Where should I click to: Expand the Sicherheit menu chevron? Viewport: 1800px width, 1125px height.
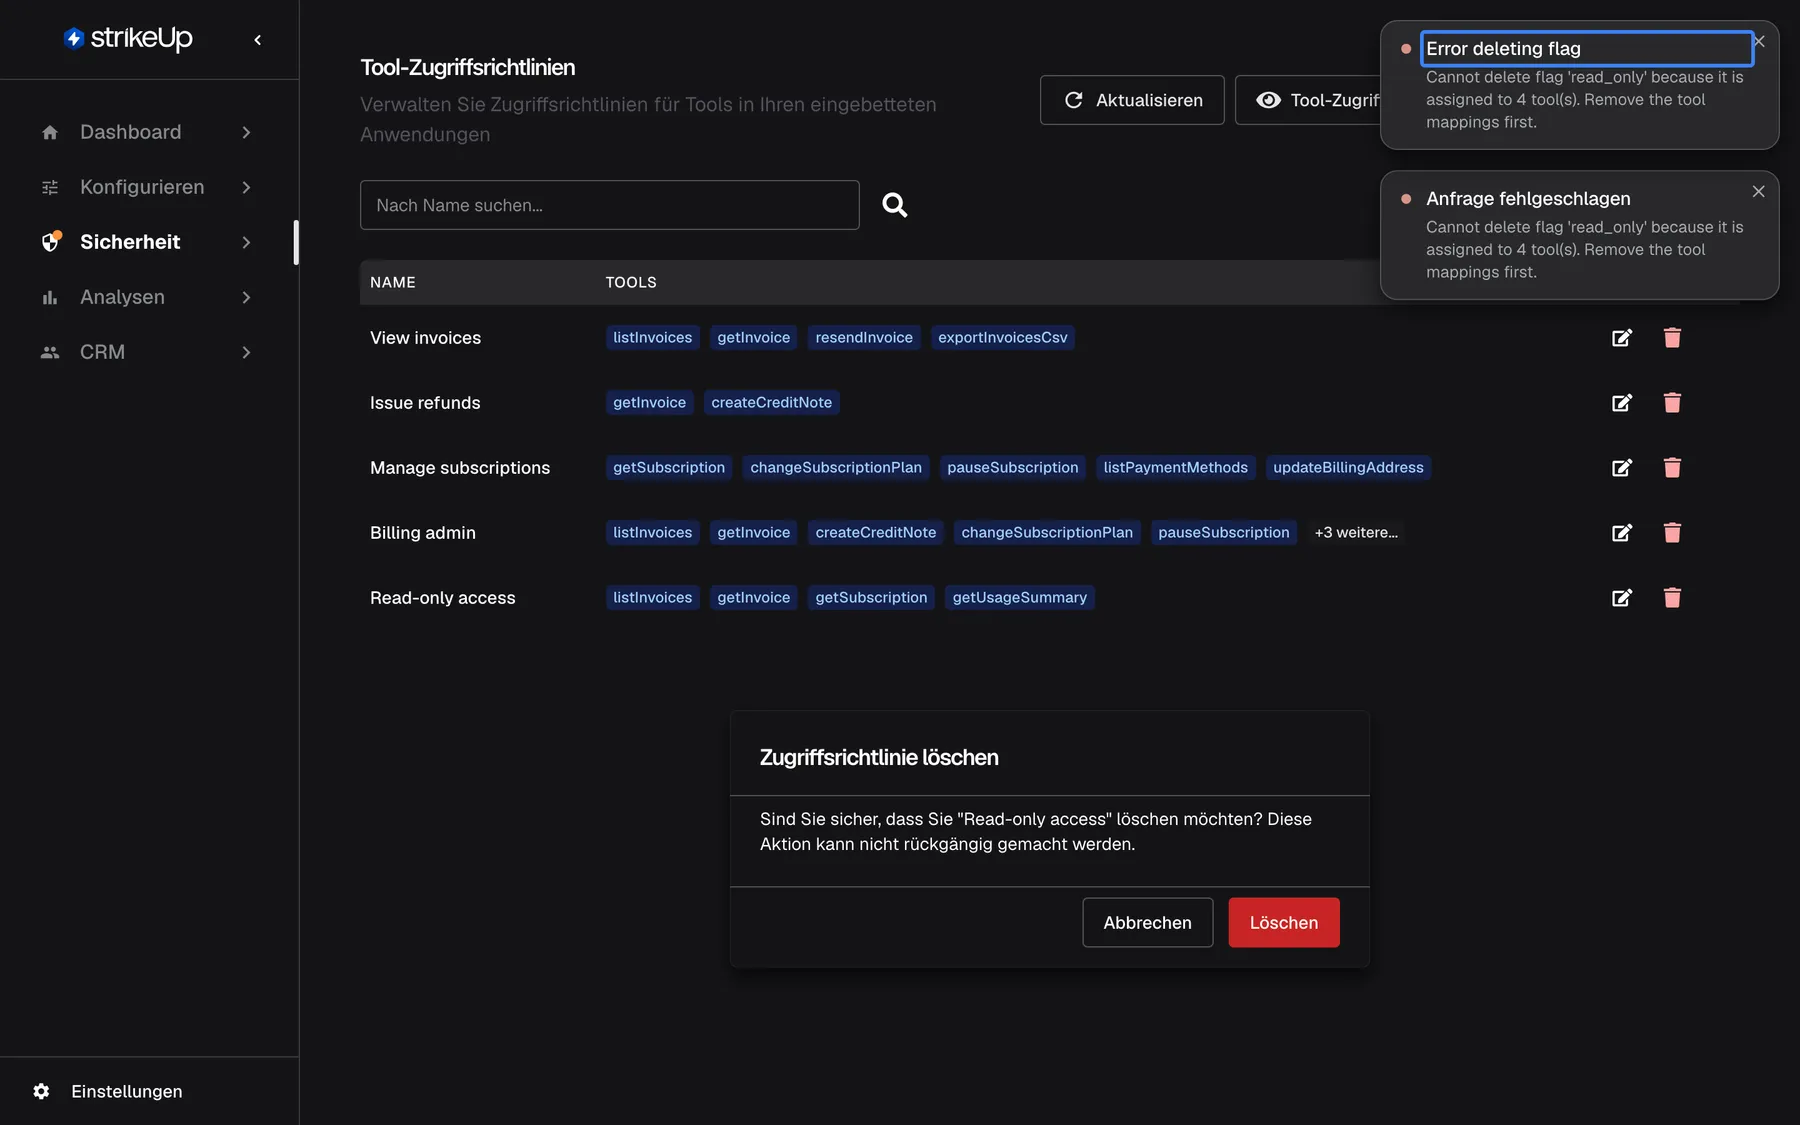(x=246, y=242)
